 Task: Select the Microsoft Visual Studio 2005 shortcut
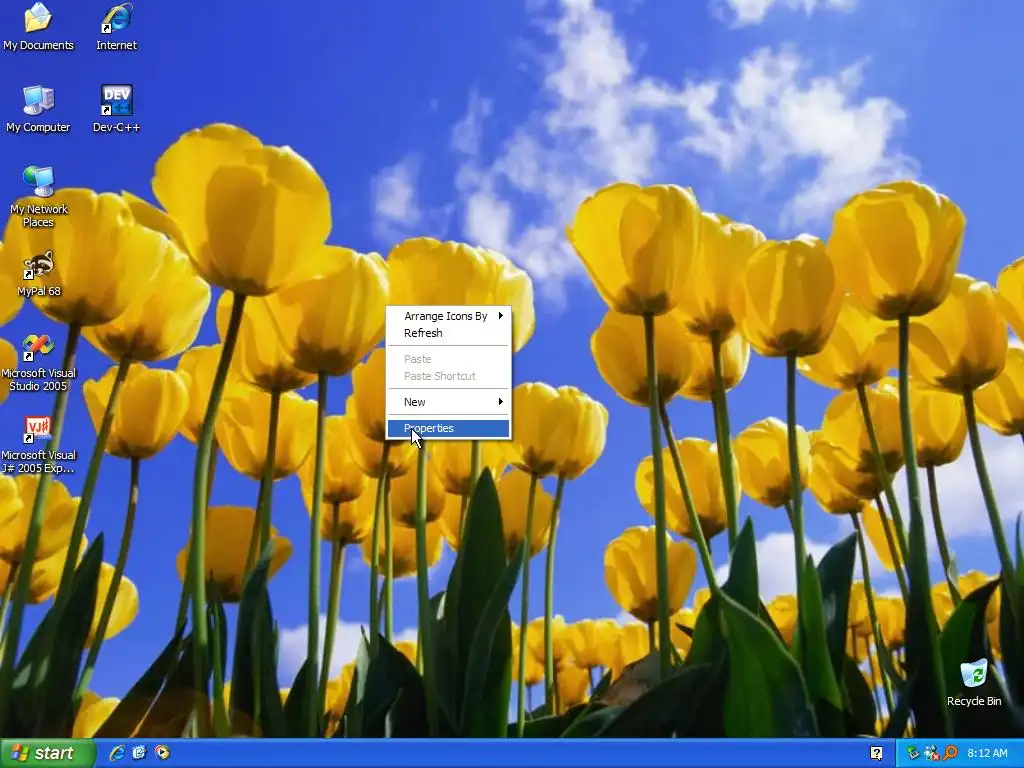tap(38, 362)
